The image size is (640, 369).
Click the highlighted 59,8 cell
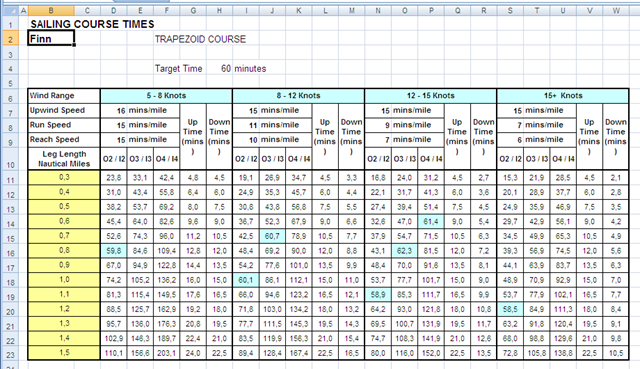tap(113, 251)
